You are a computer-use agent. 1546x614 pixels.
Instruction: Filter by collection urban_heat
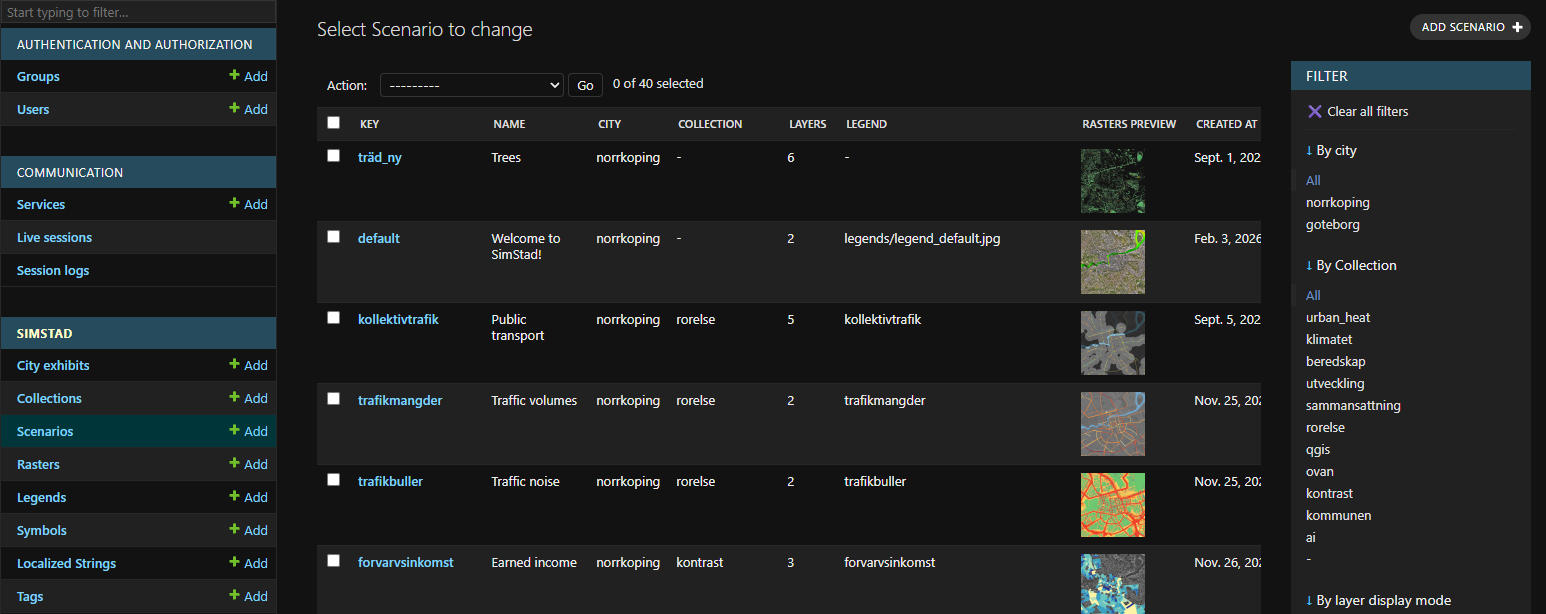click(1338, 317)
